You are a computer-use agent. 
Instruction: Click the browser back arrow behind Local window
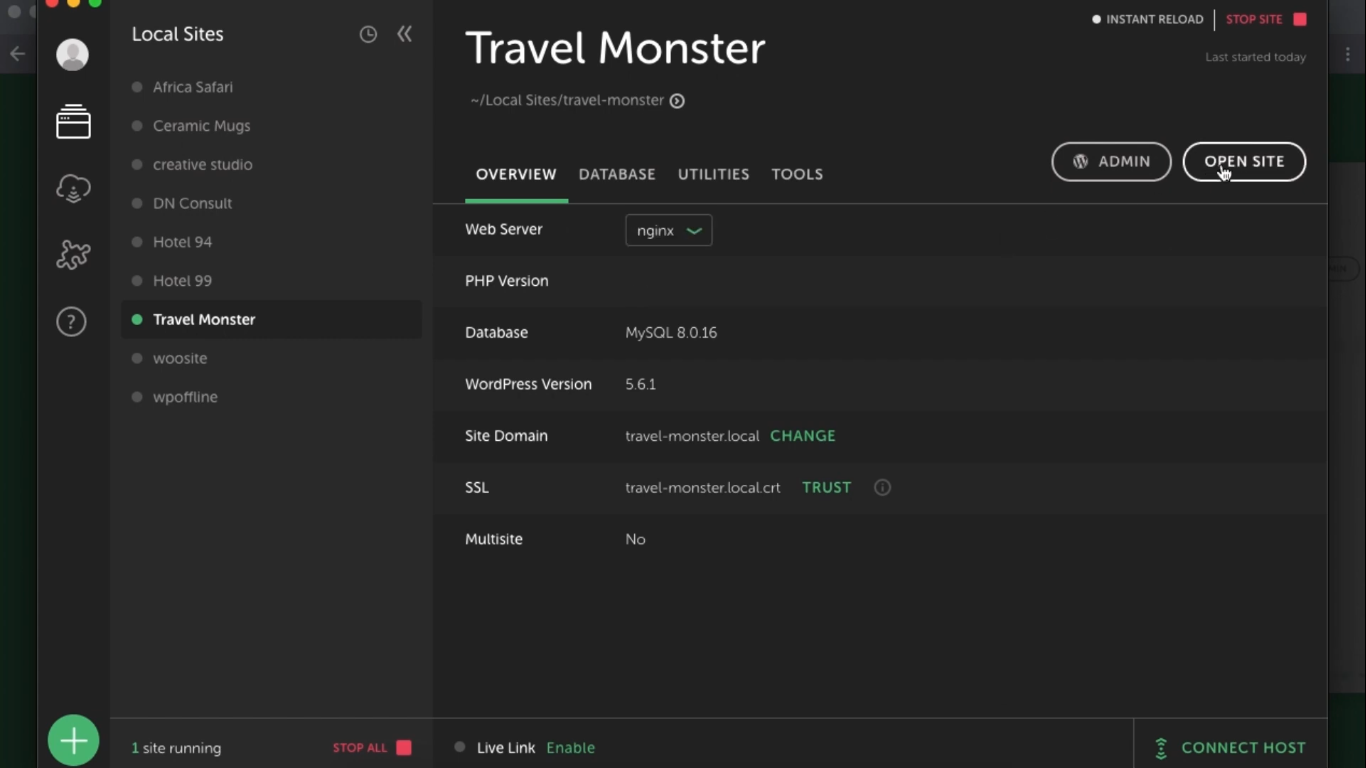pyautogui.click(x=17, y=54)
